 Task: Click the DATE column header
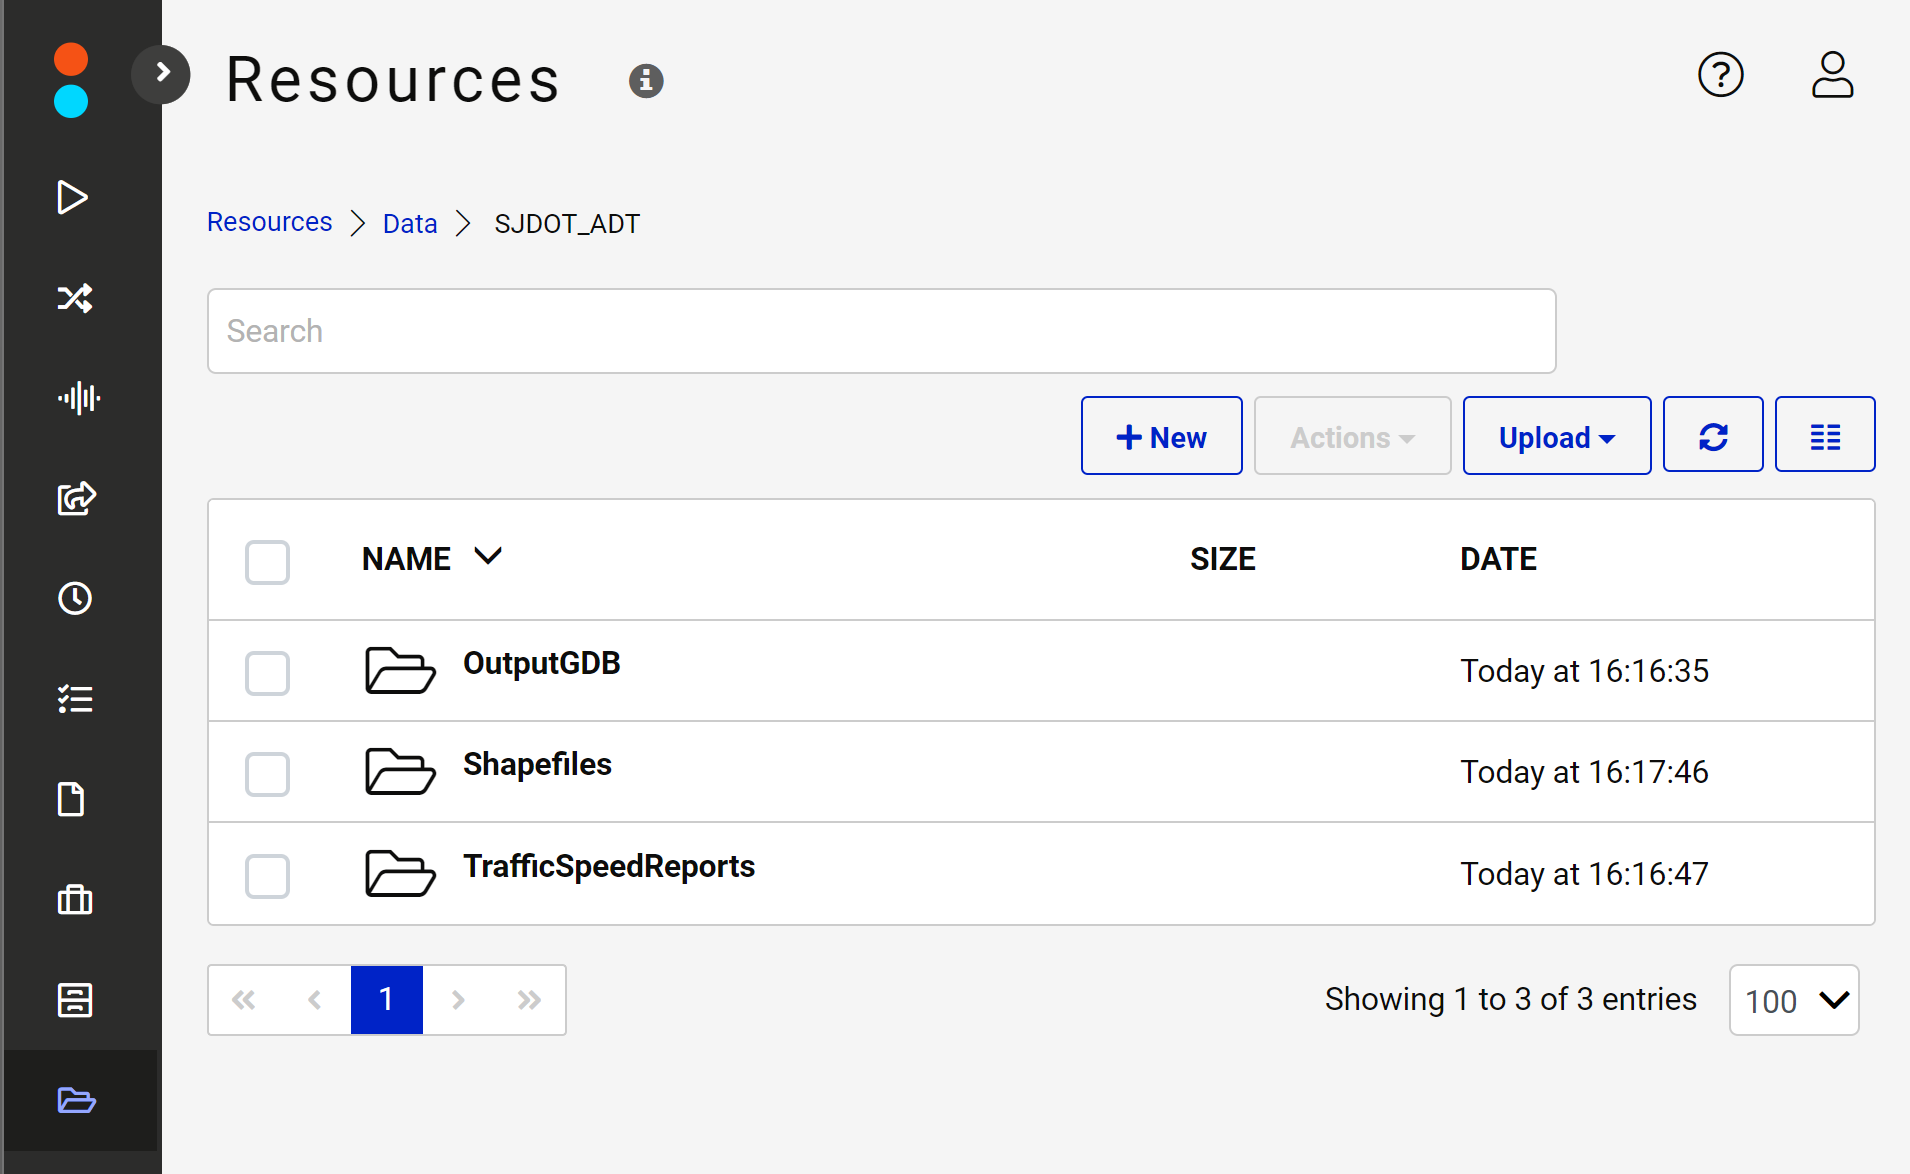coord(1498,559)
